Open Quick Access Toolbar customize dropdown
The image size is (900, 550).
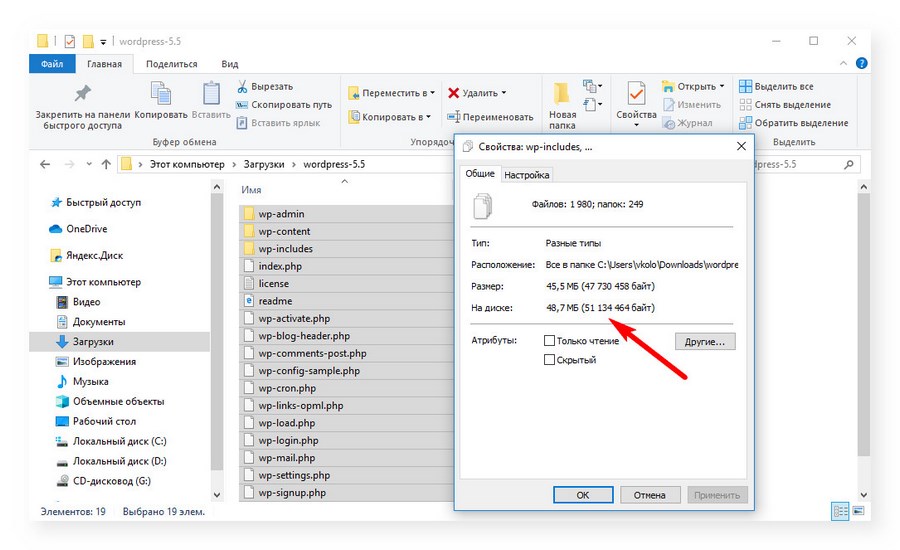[x=103, y=42]
